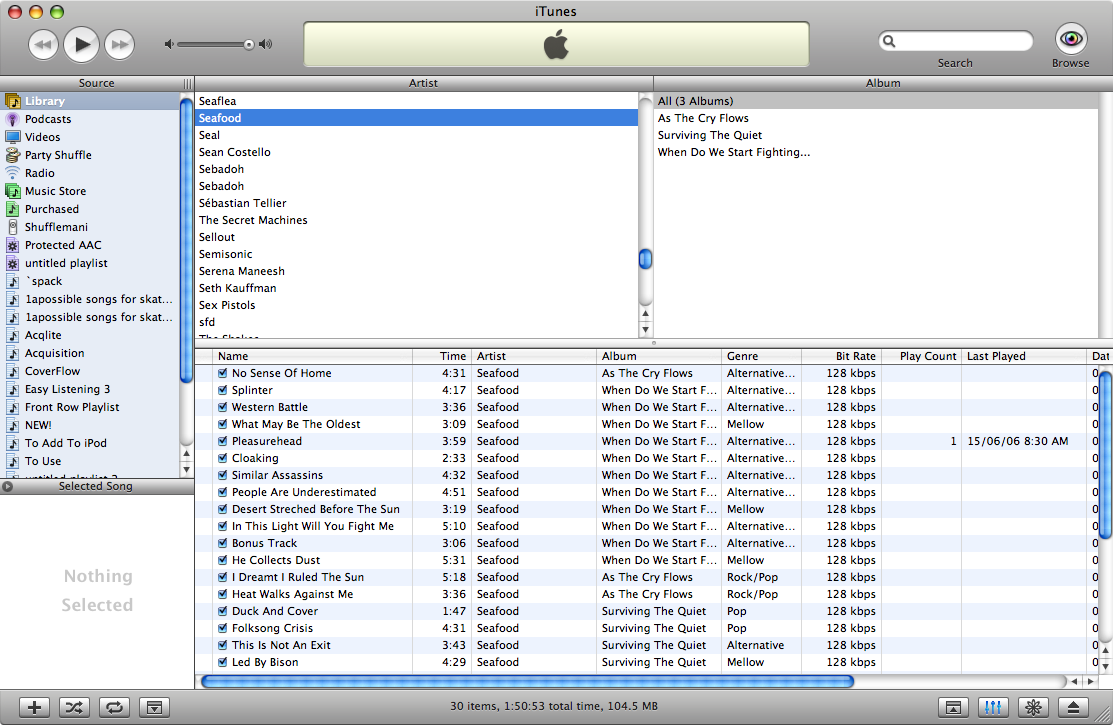
Task: Skip to the next track
Action: tap(120, 45)
